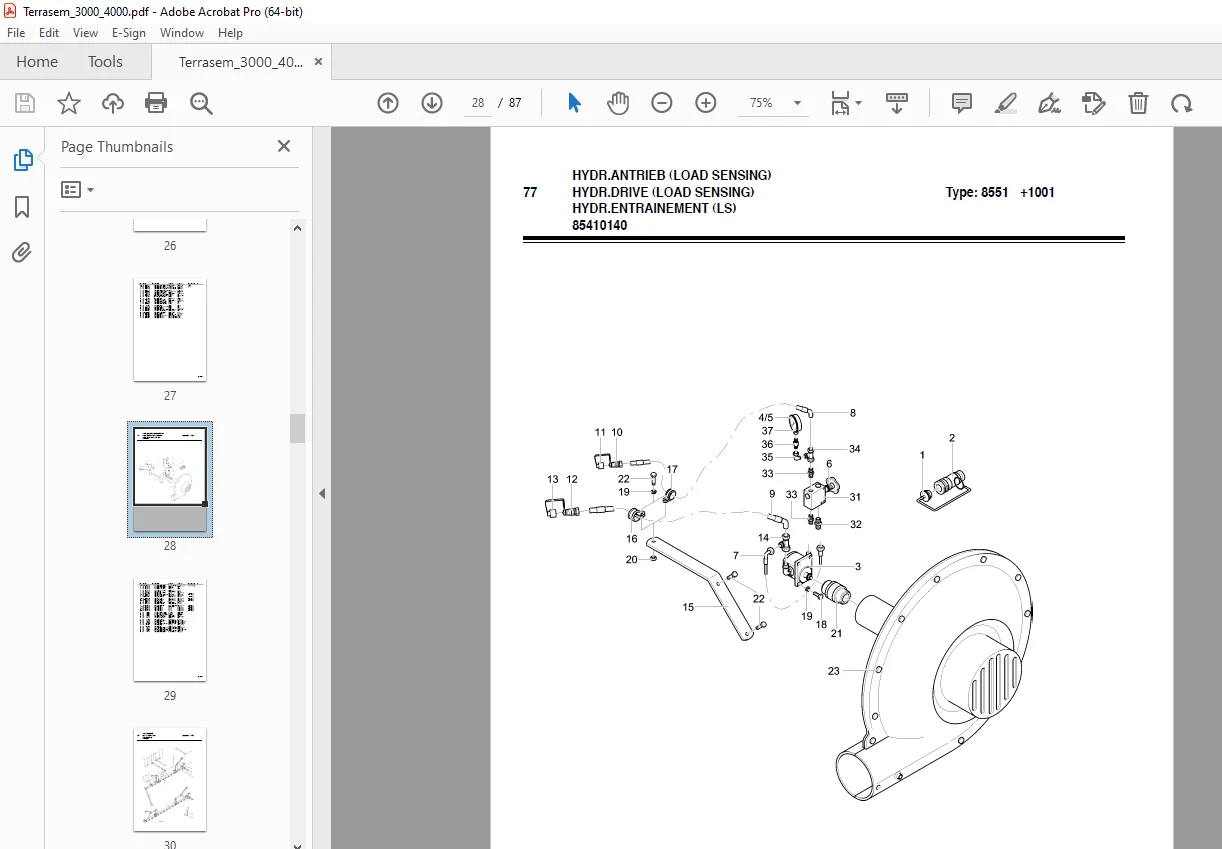Close the Terrasem_3000_40 document tab
This screenshot has width=1222, height=849.
tap(318, 62)
